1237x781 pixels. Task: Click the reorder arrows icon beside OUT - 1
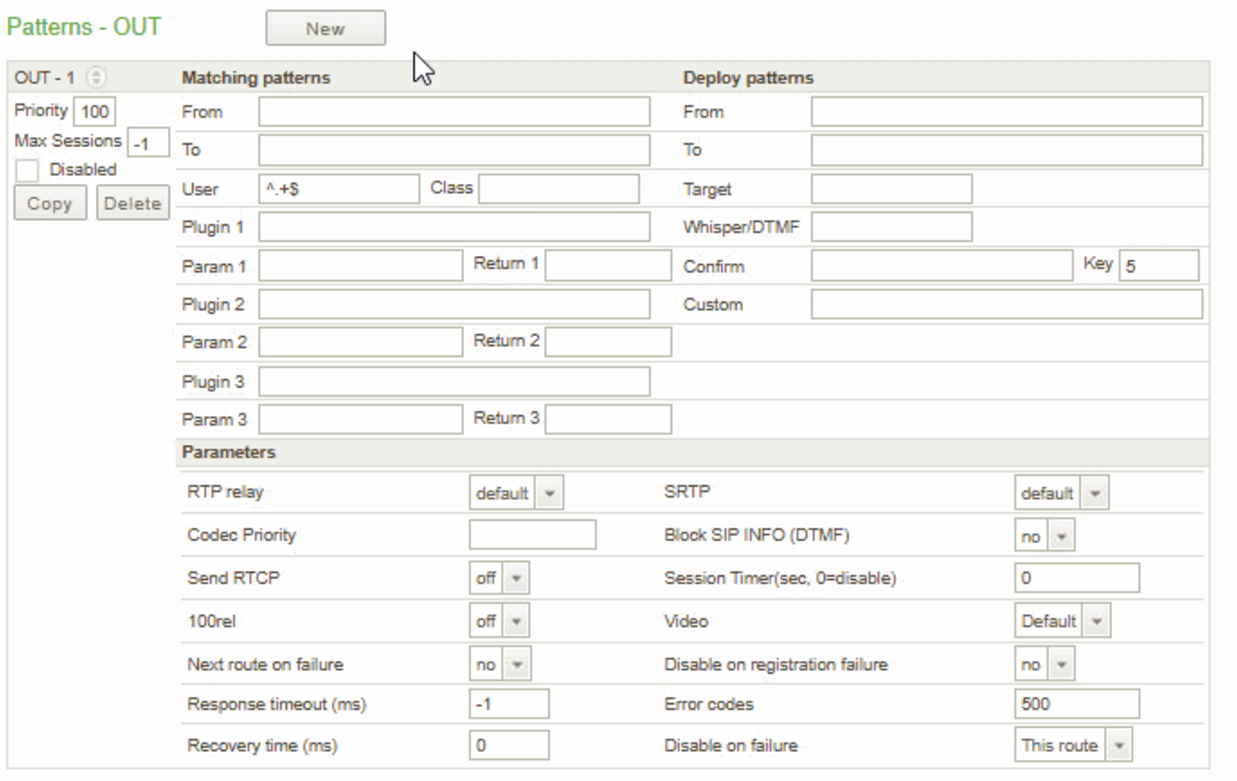(97, 77)
